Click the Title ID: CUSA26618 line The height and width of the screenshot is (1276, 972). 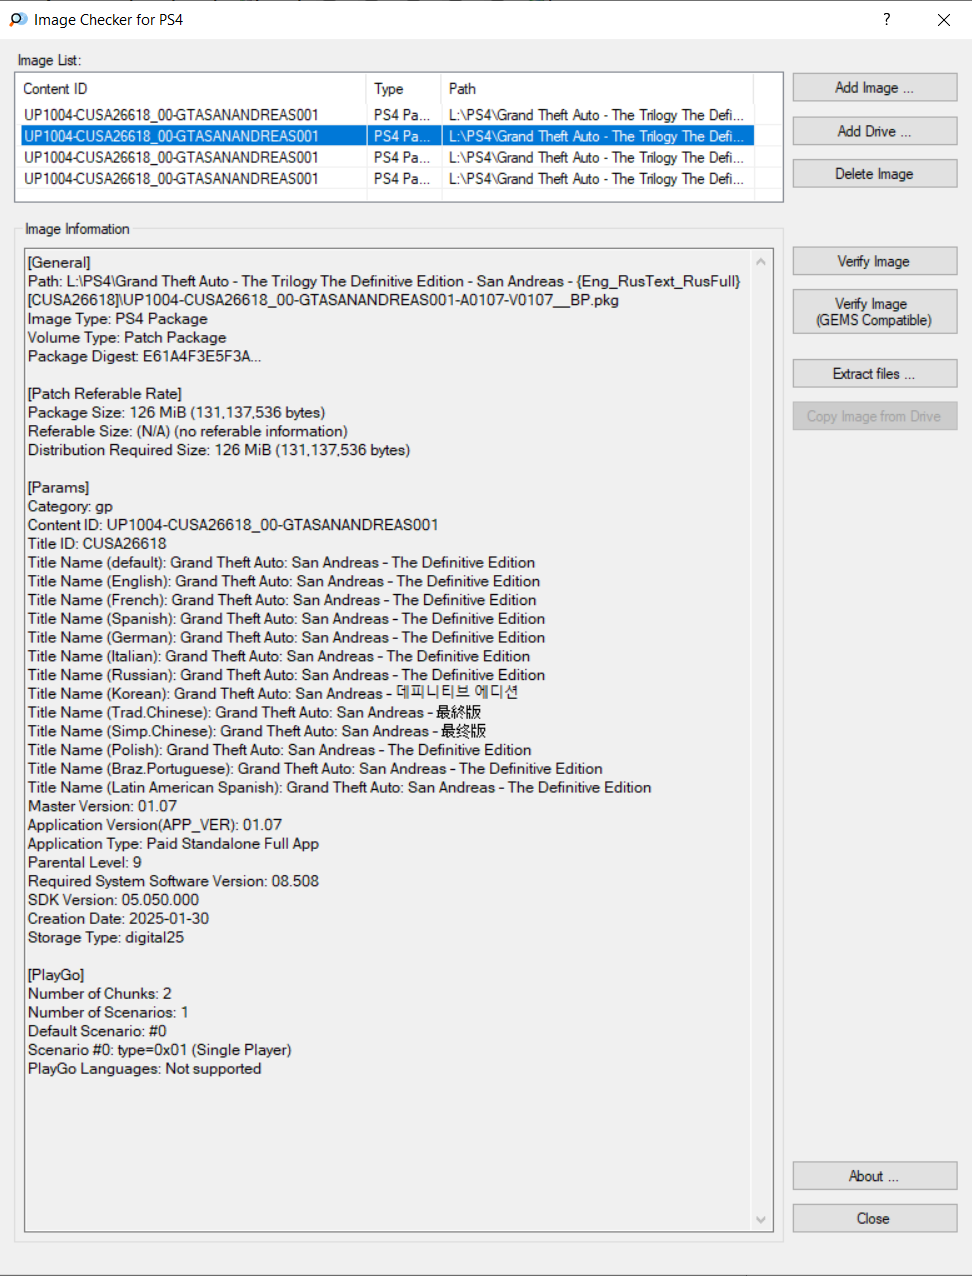[x=97, y=544]
